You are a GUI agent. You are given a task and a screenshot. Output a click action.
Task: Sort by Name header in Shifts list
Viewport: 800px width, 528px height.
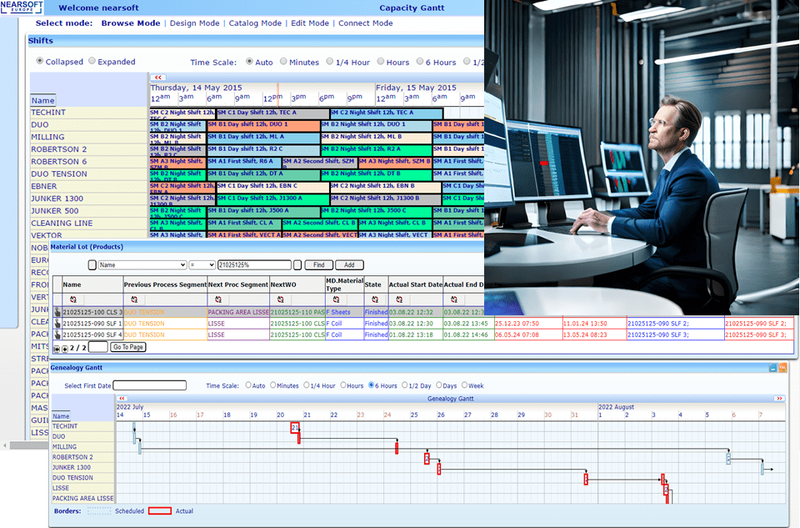43,100
